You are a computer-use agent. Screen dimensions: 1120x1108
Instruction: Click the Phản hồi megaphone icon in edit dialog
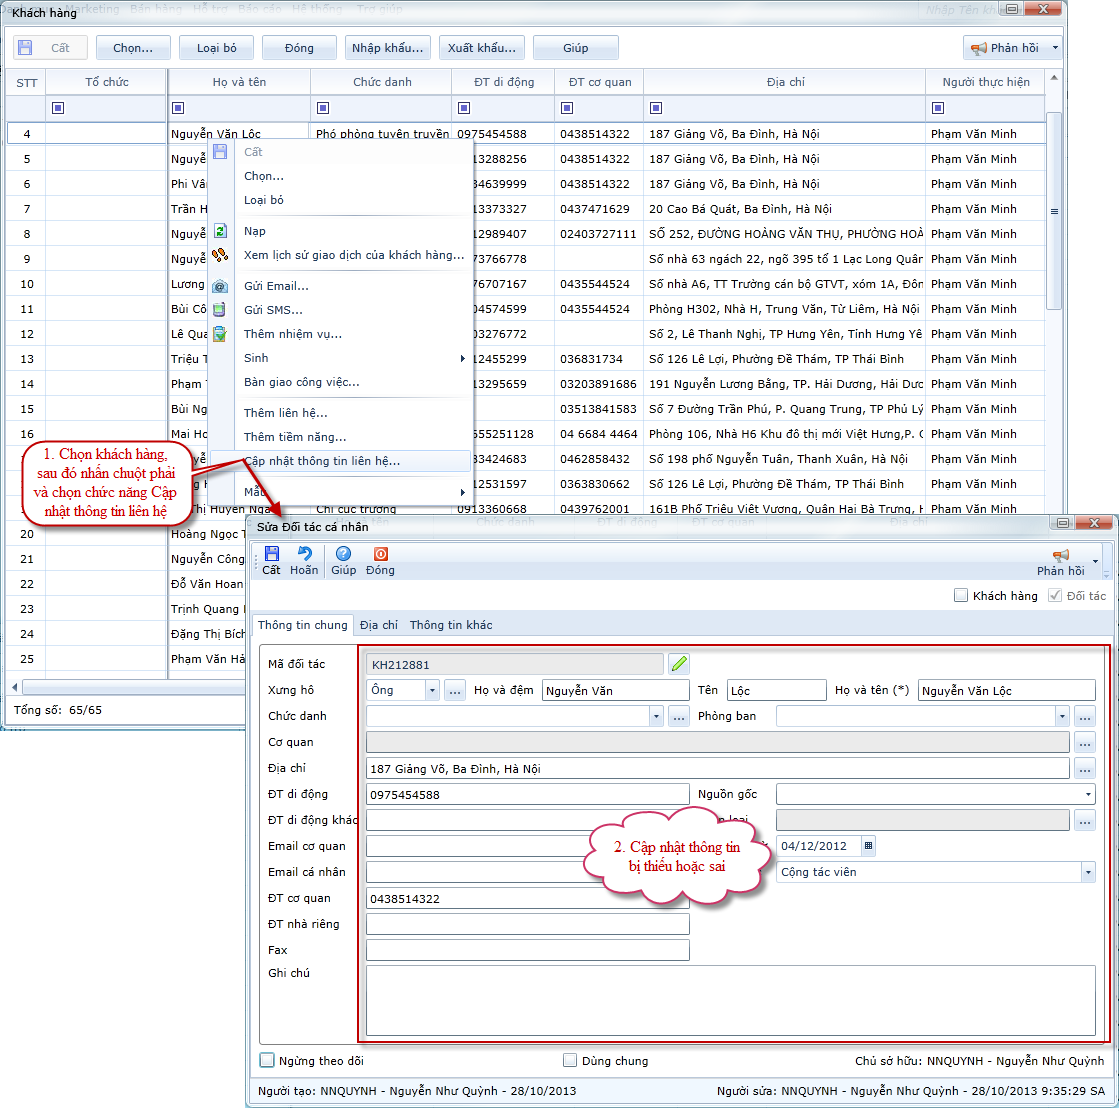point(1061,556)
